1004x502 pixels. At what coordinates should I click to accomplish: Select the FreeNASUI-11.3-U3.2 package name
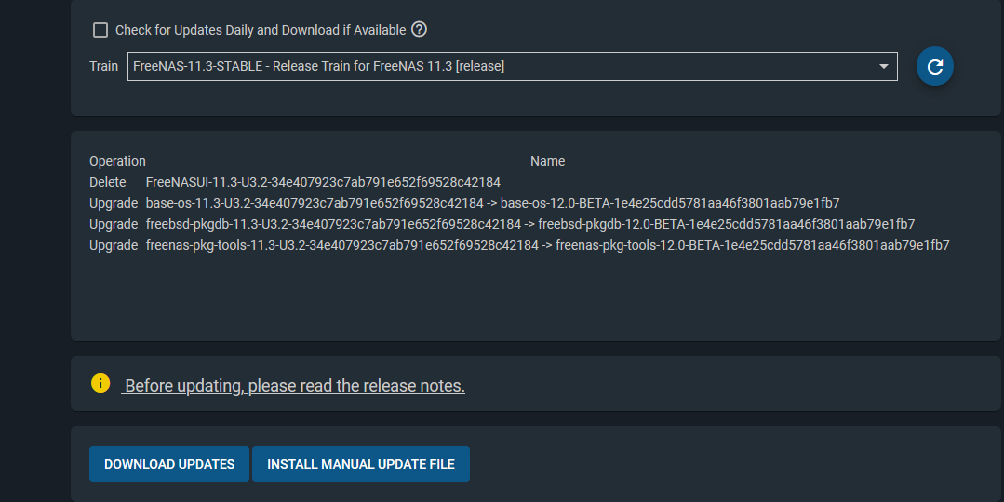pyautogui.click(x=323, y=182)
